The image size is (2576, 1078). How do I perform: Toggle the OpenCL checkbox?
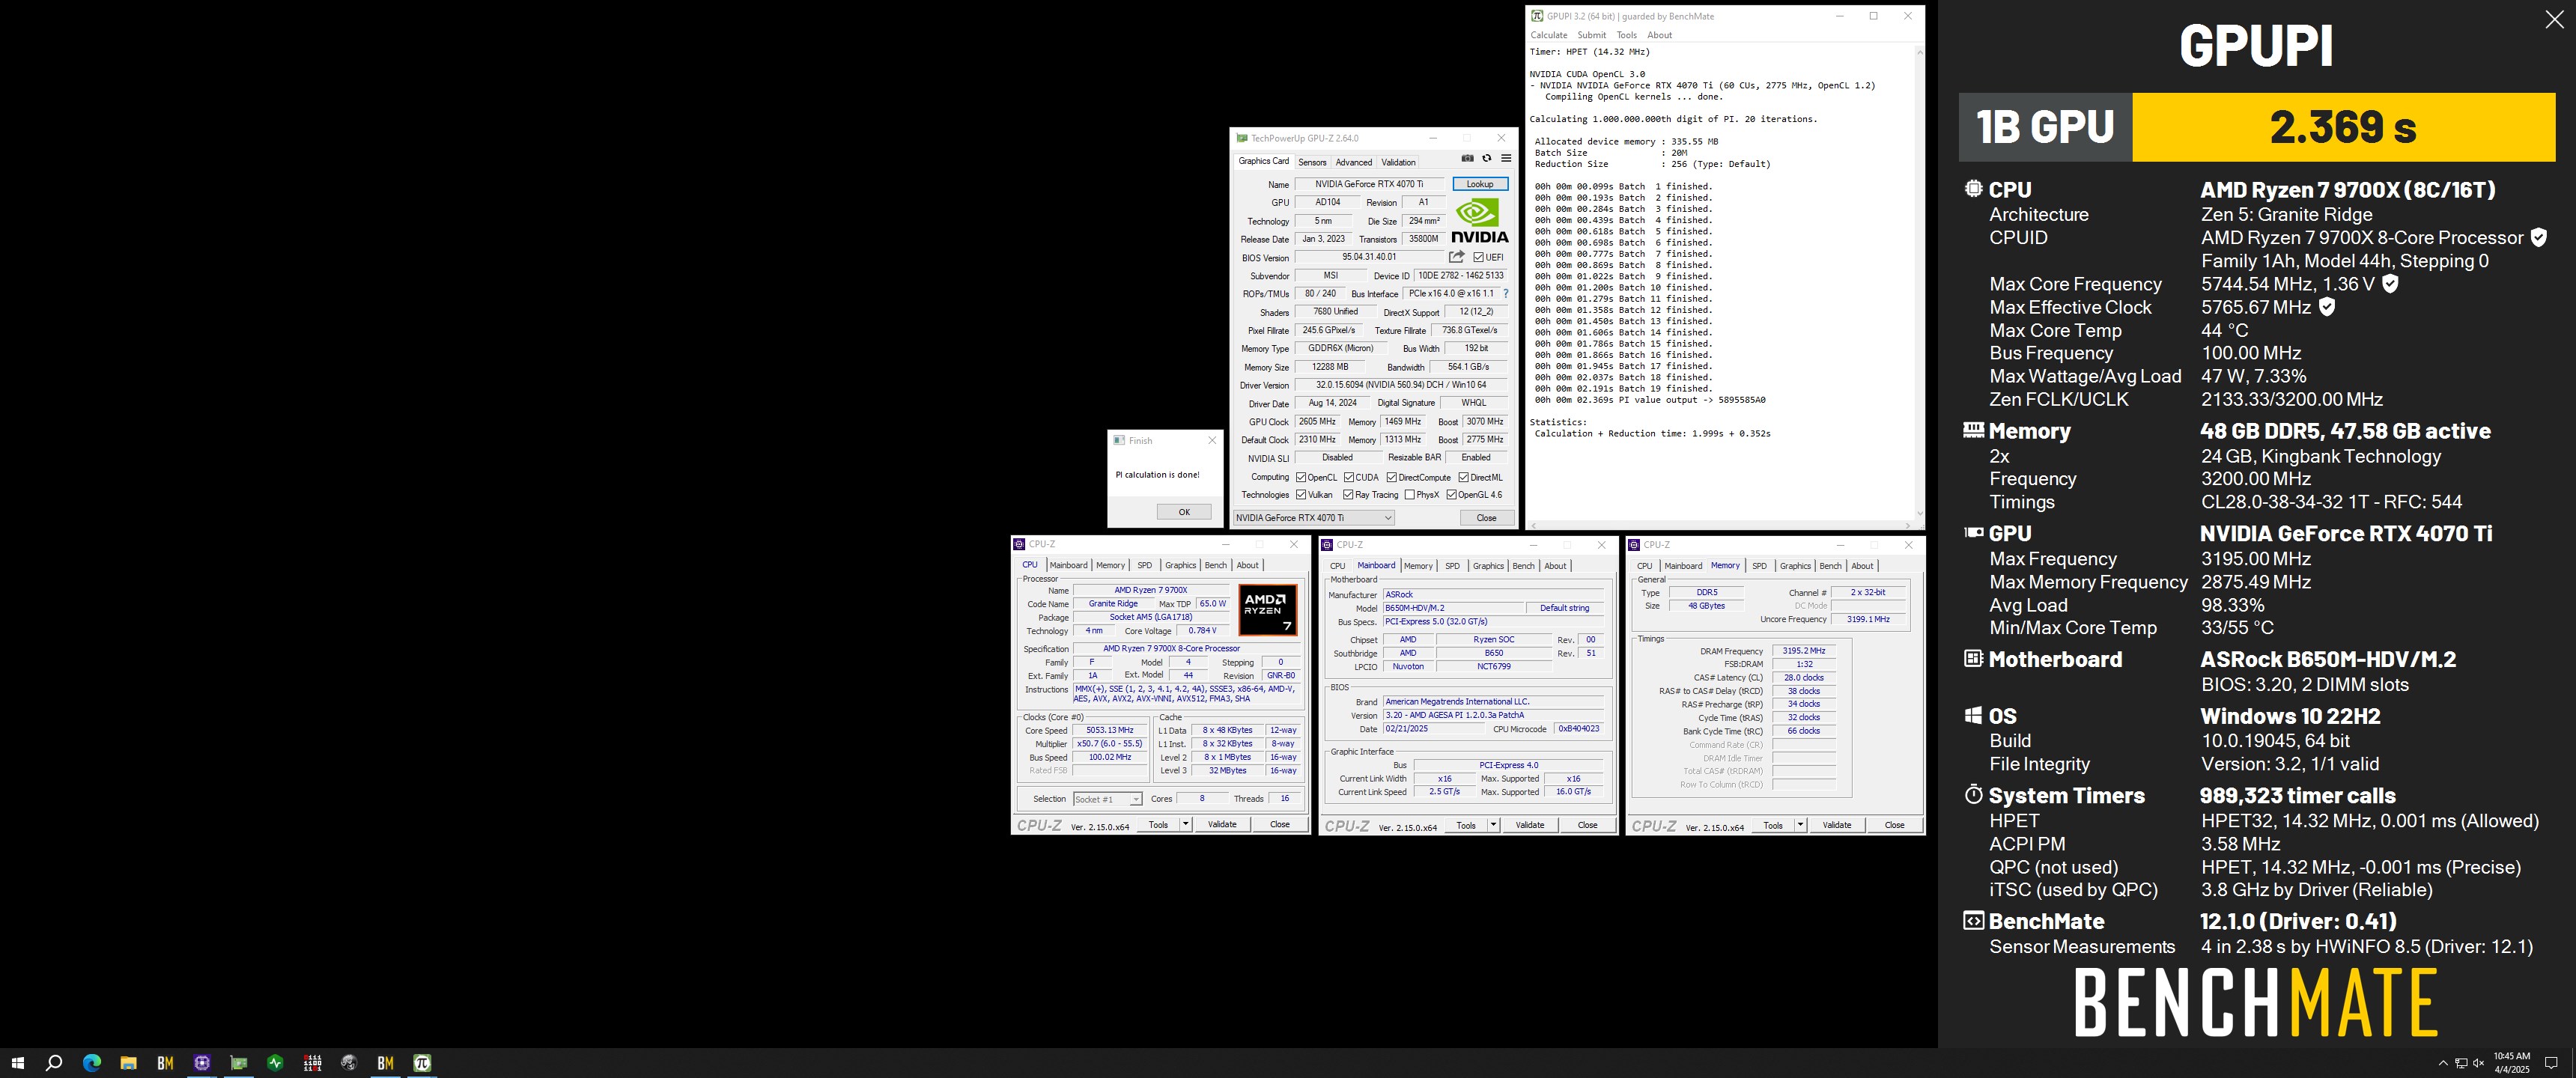coord(1301,477)
